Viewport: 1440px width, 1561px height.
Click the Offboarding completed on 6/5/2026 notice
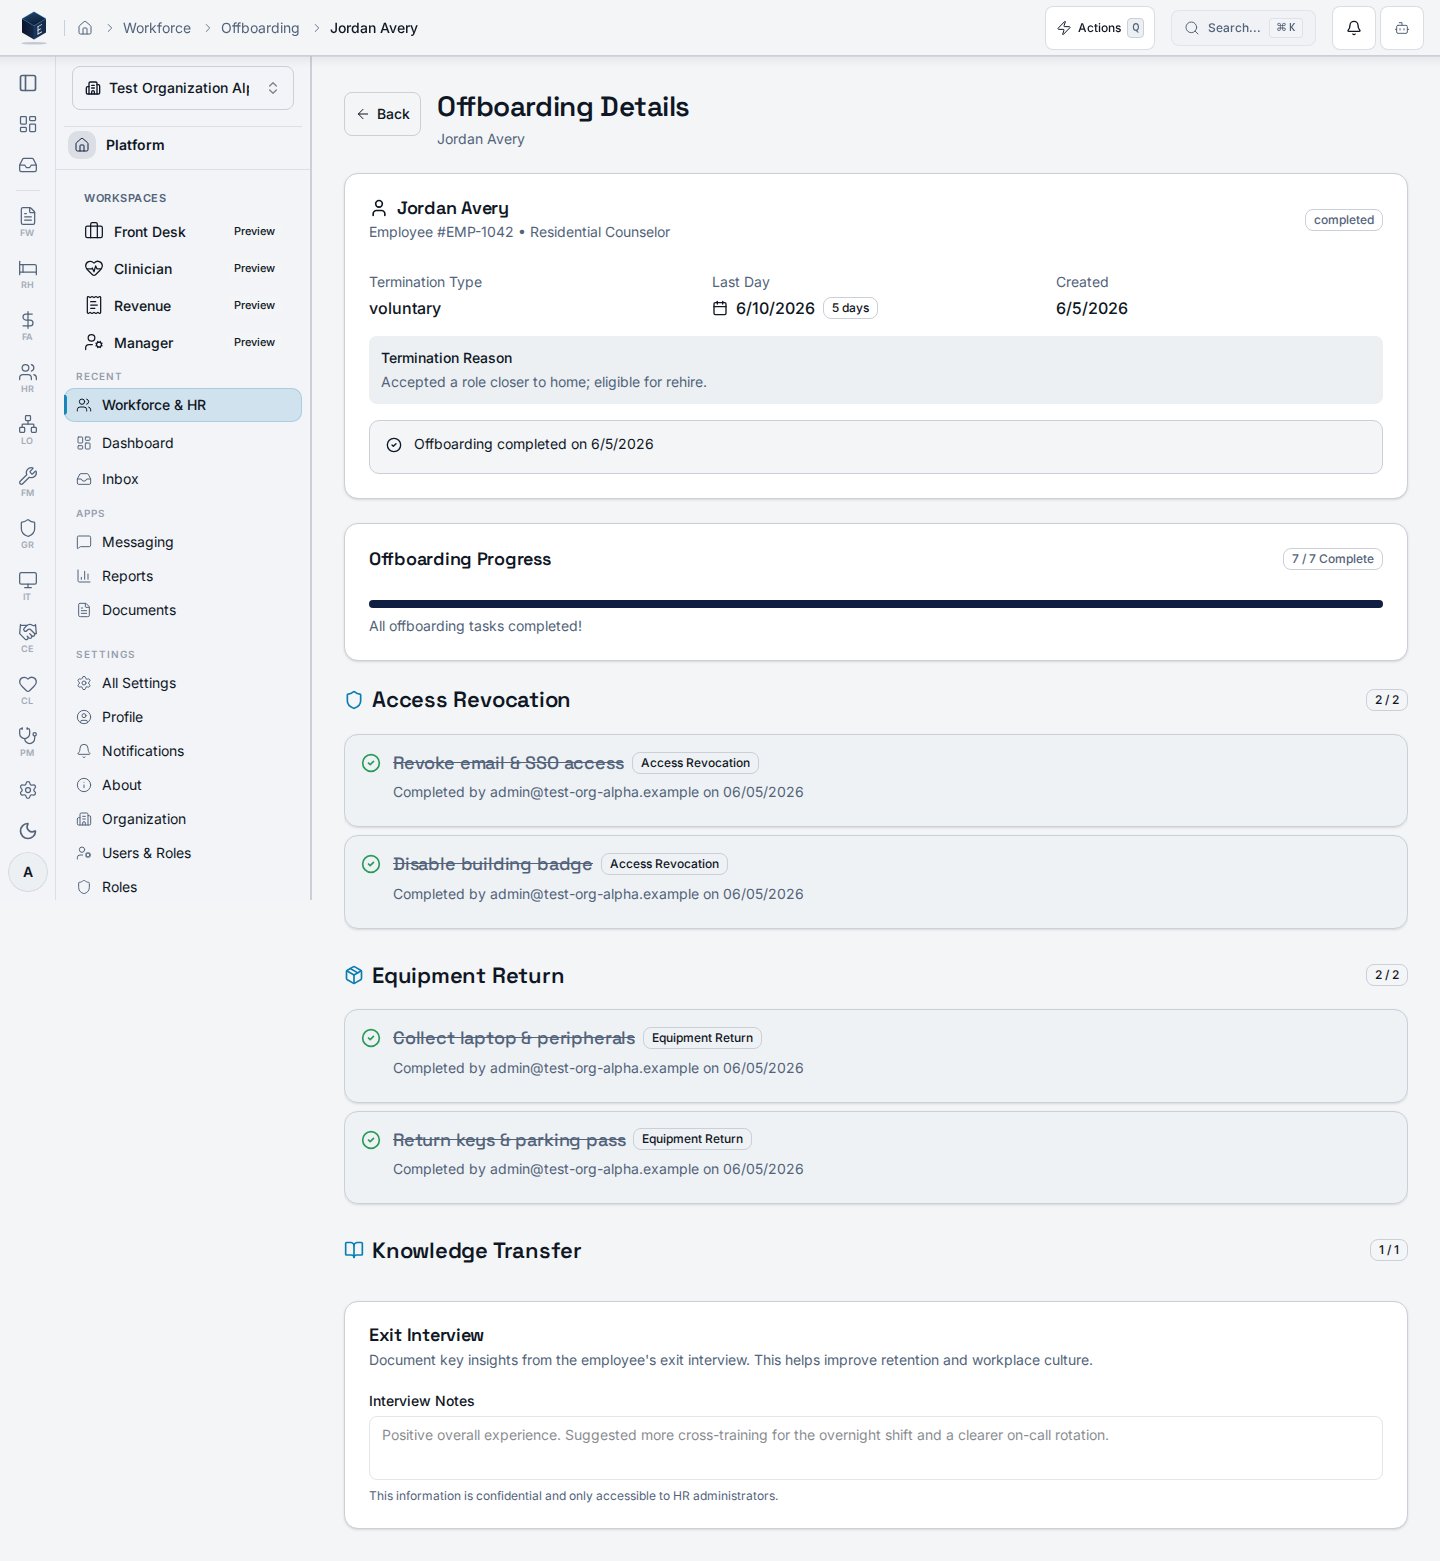[x=876, y=447]
